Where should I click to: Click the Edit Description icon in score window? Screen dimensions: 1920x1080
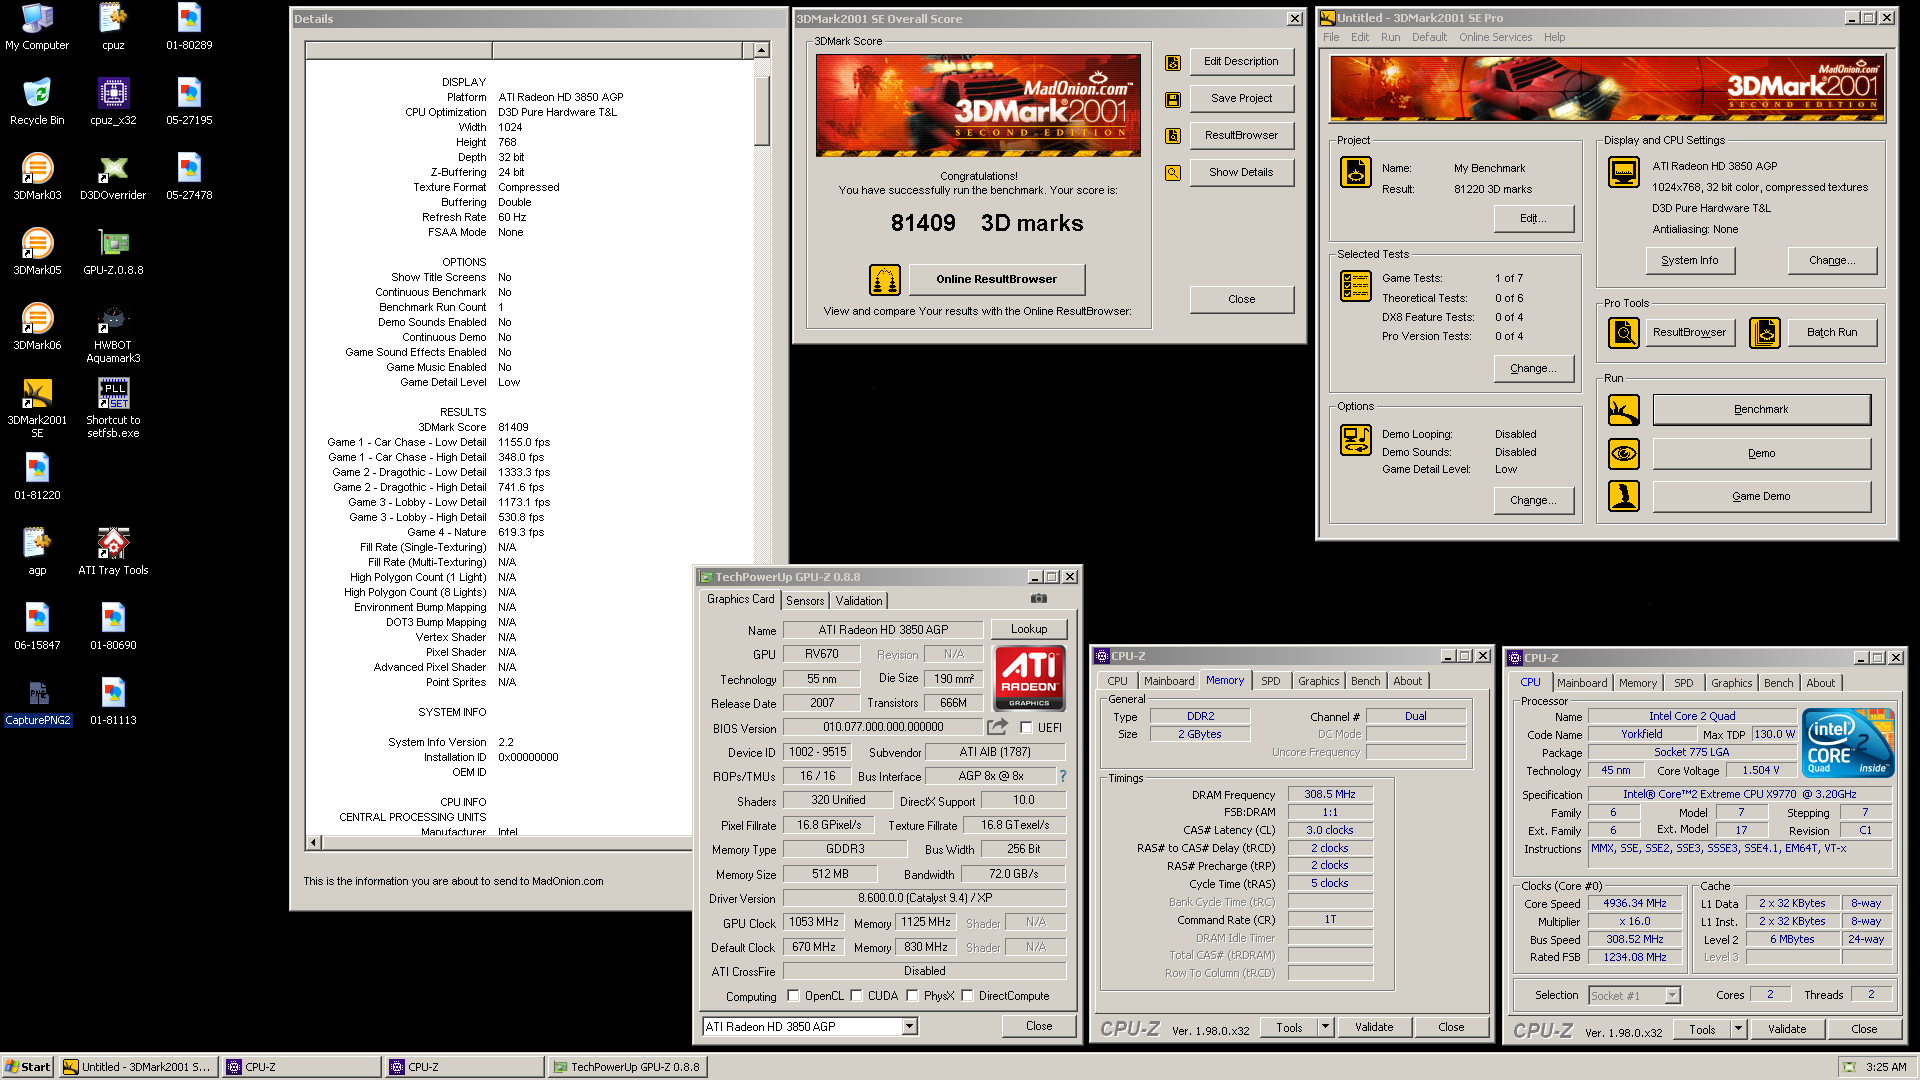pos(1173,63)
